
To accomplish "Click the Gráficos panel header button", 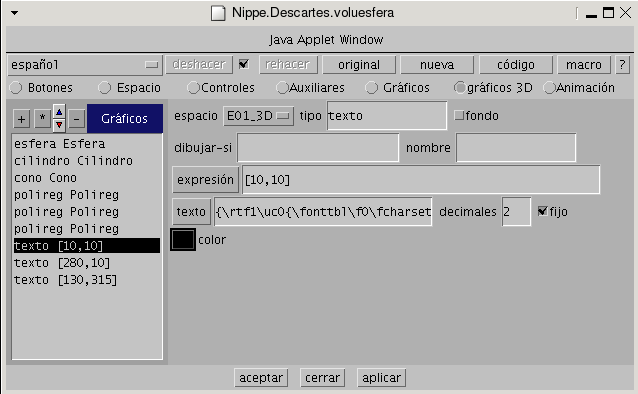I will [x=125, y=118].
